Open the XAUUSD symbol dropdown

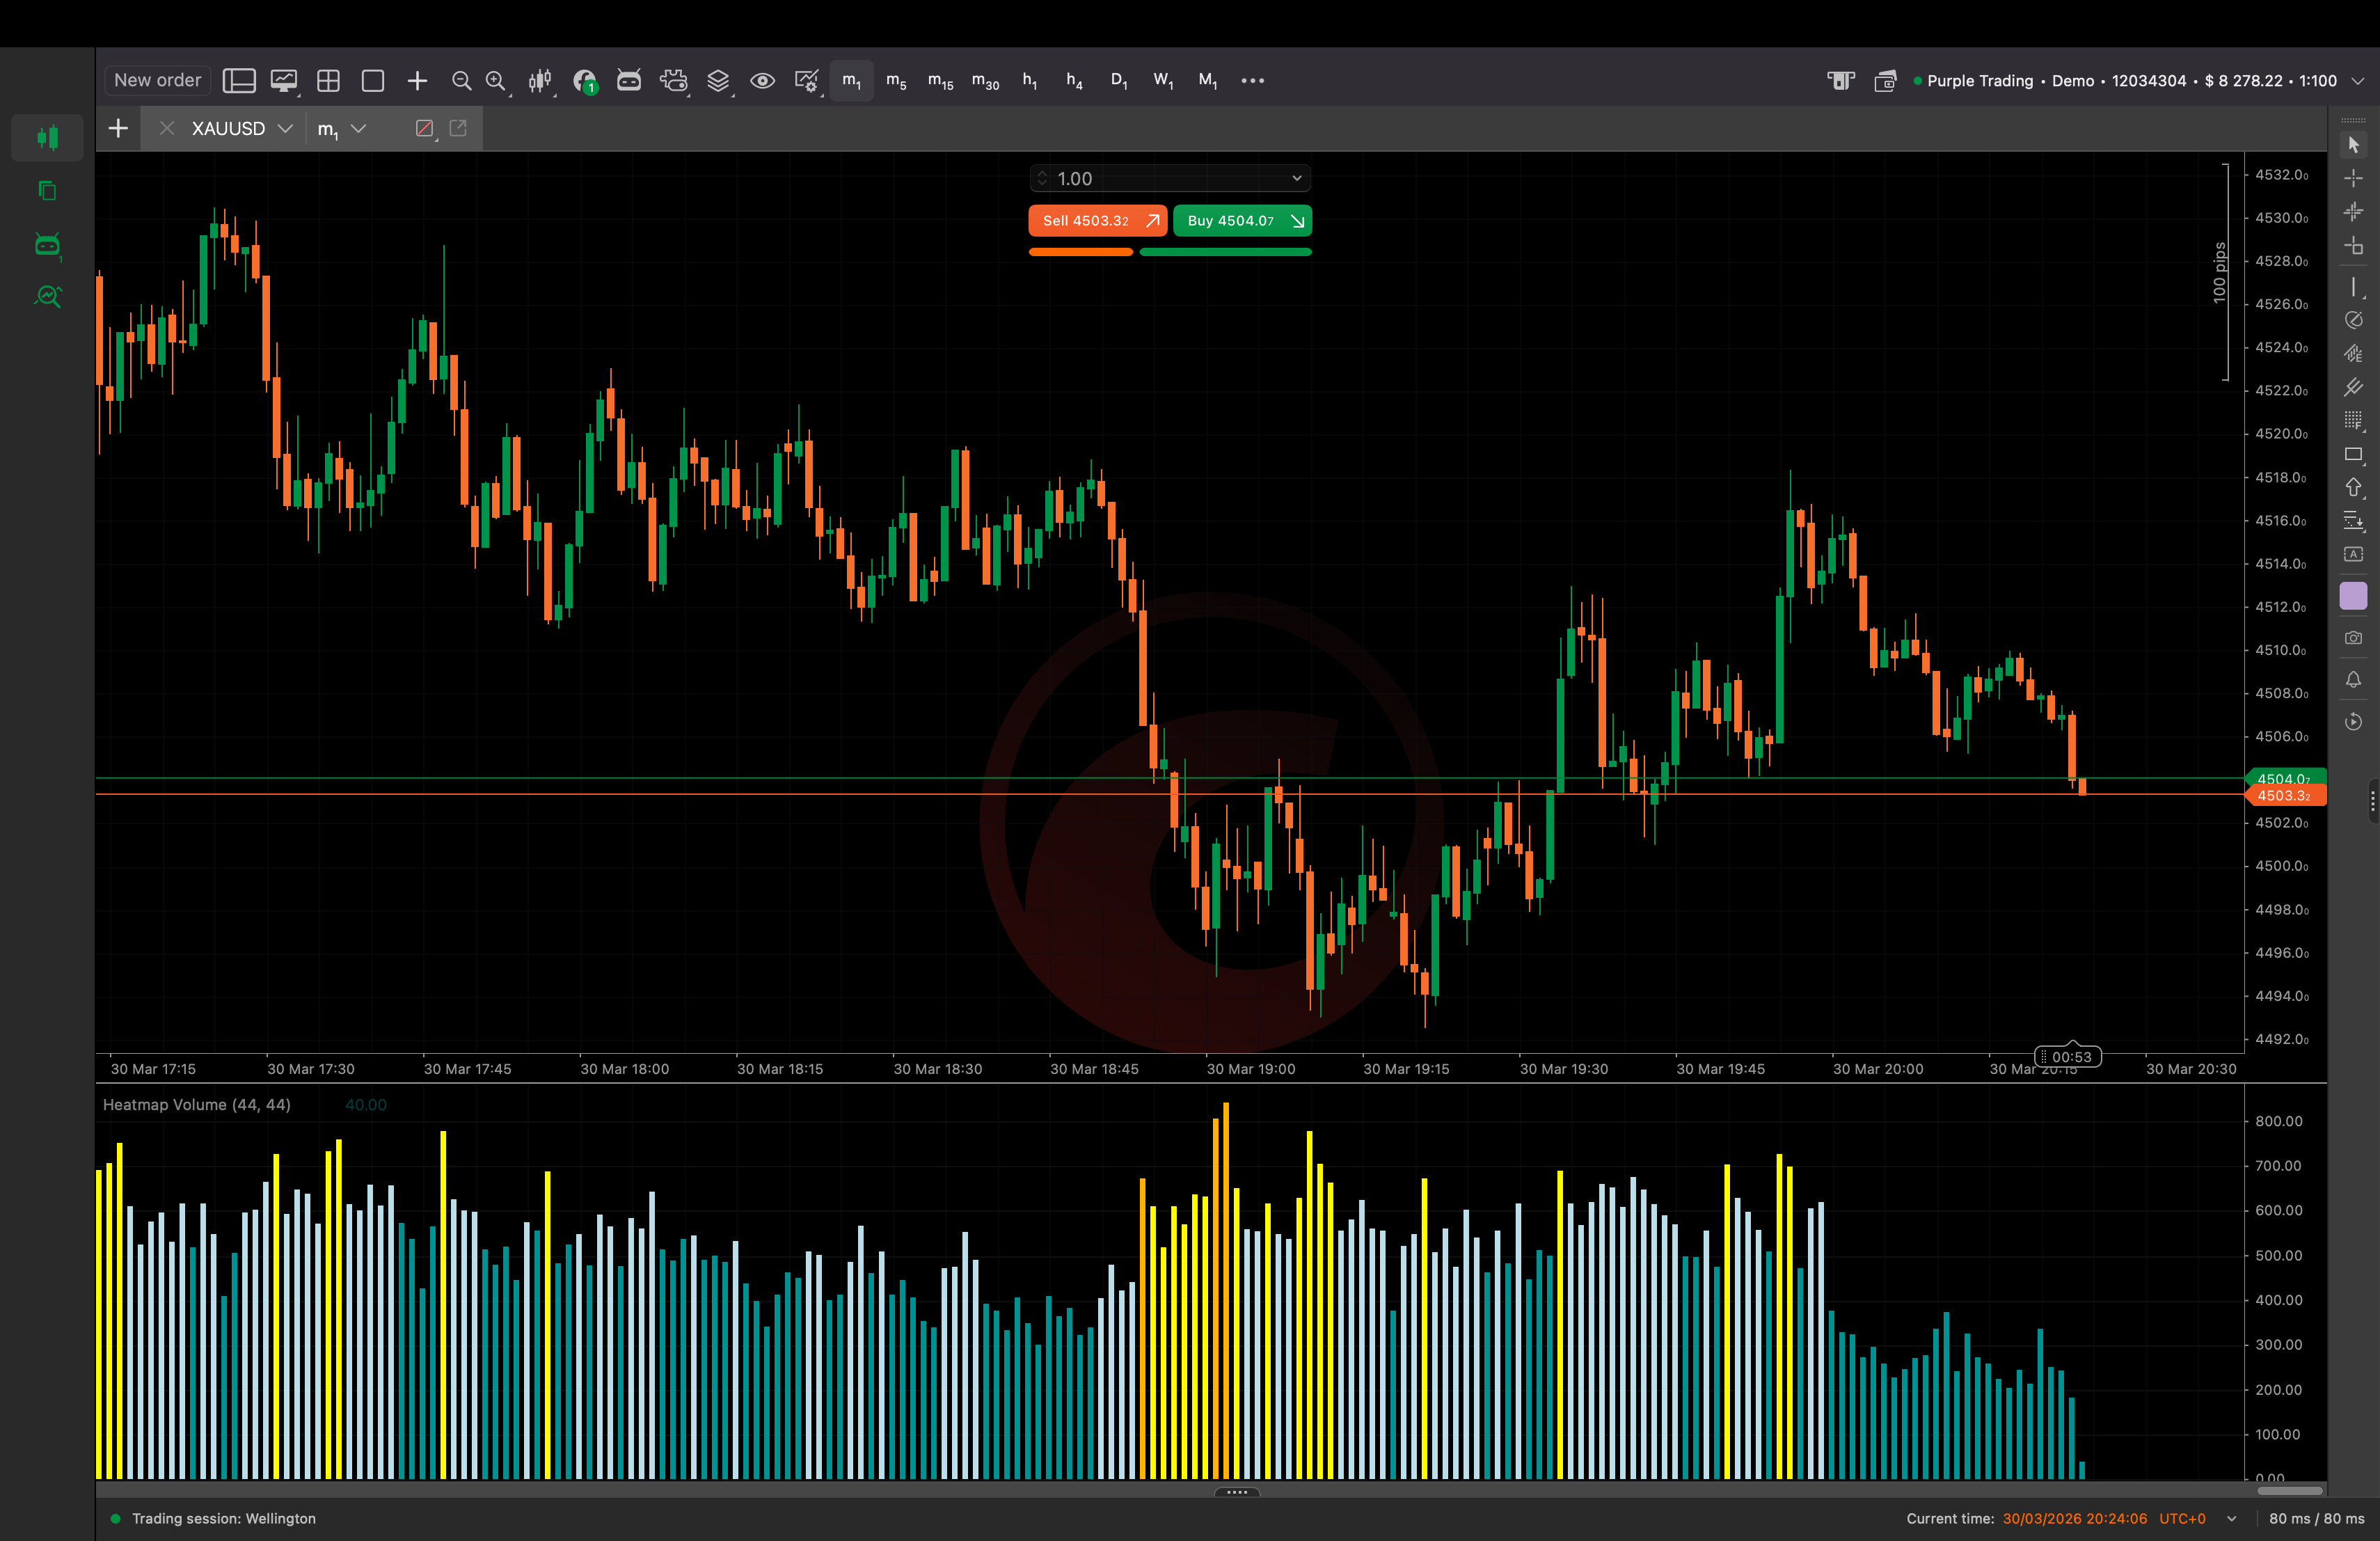[285, 128]
